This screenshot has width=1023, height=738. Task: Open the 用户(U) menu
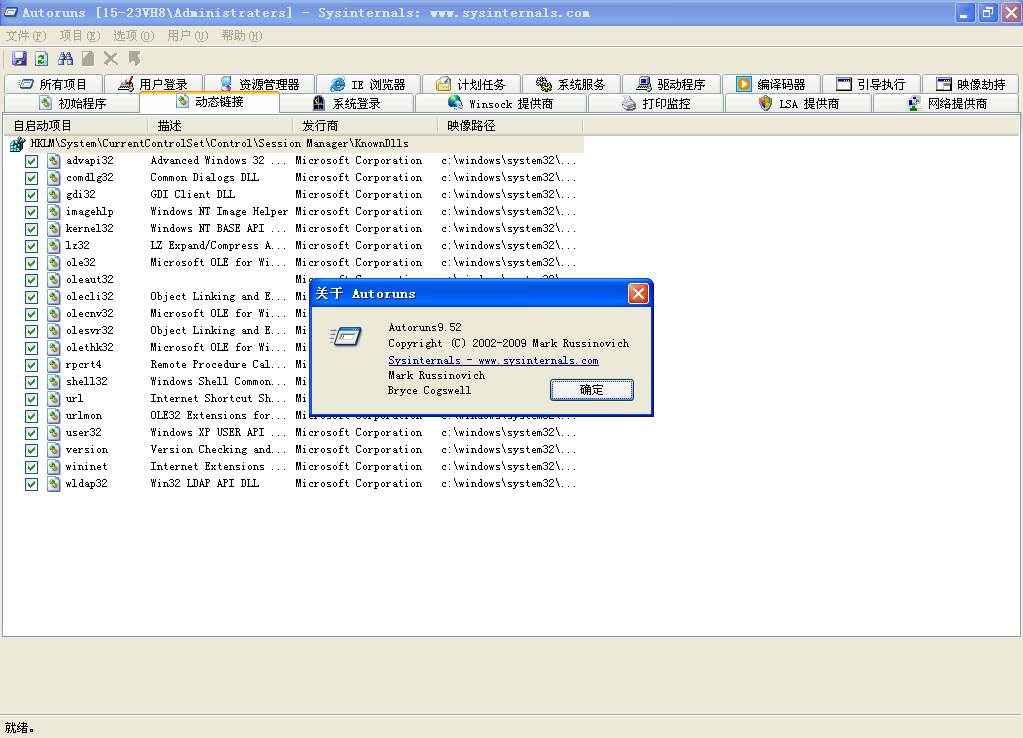[x=187, y=35]
